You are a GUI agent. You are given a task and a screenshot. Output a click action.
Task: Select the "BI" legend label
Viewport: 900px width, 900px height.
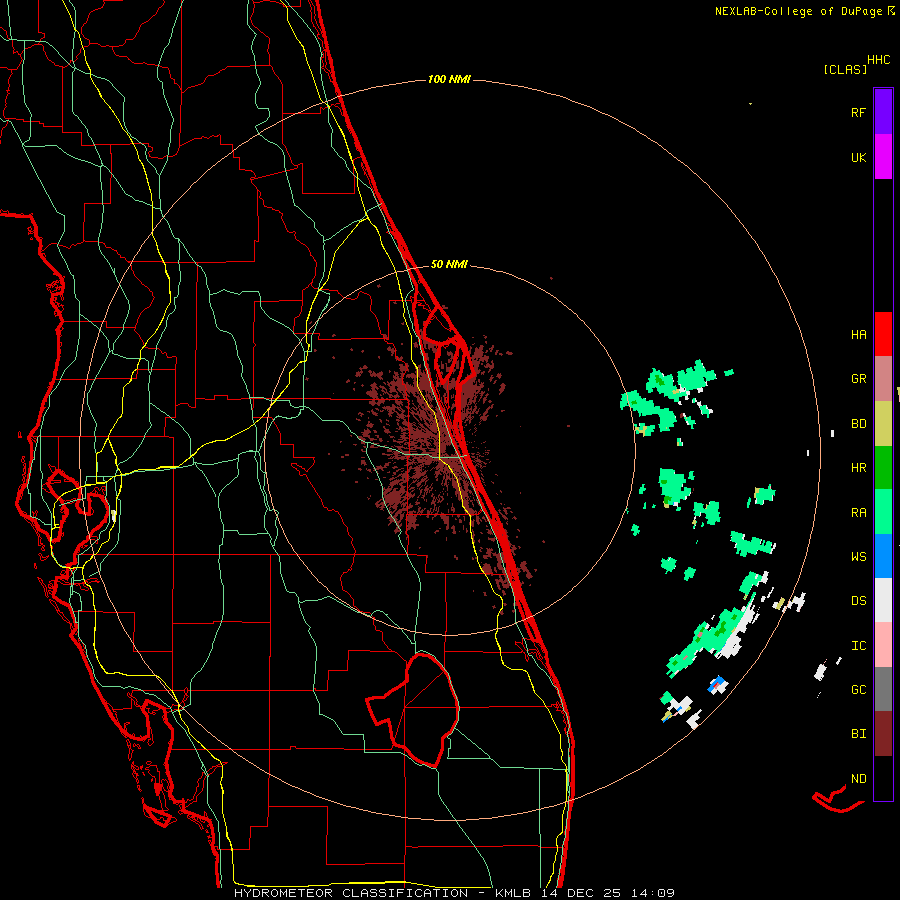pos(858,734)
